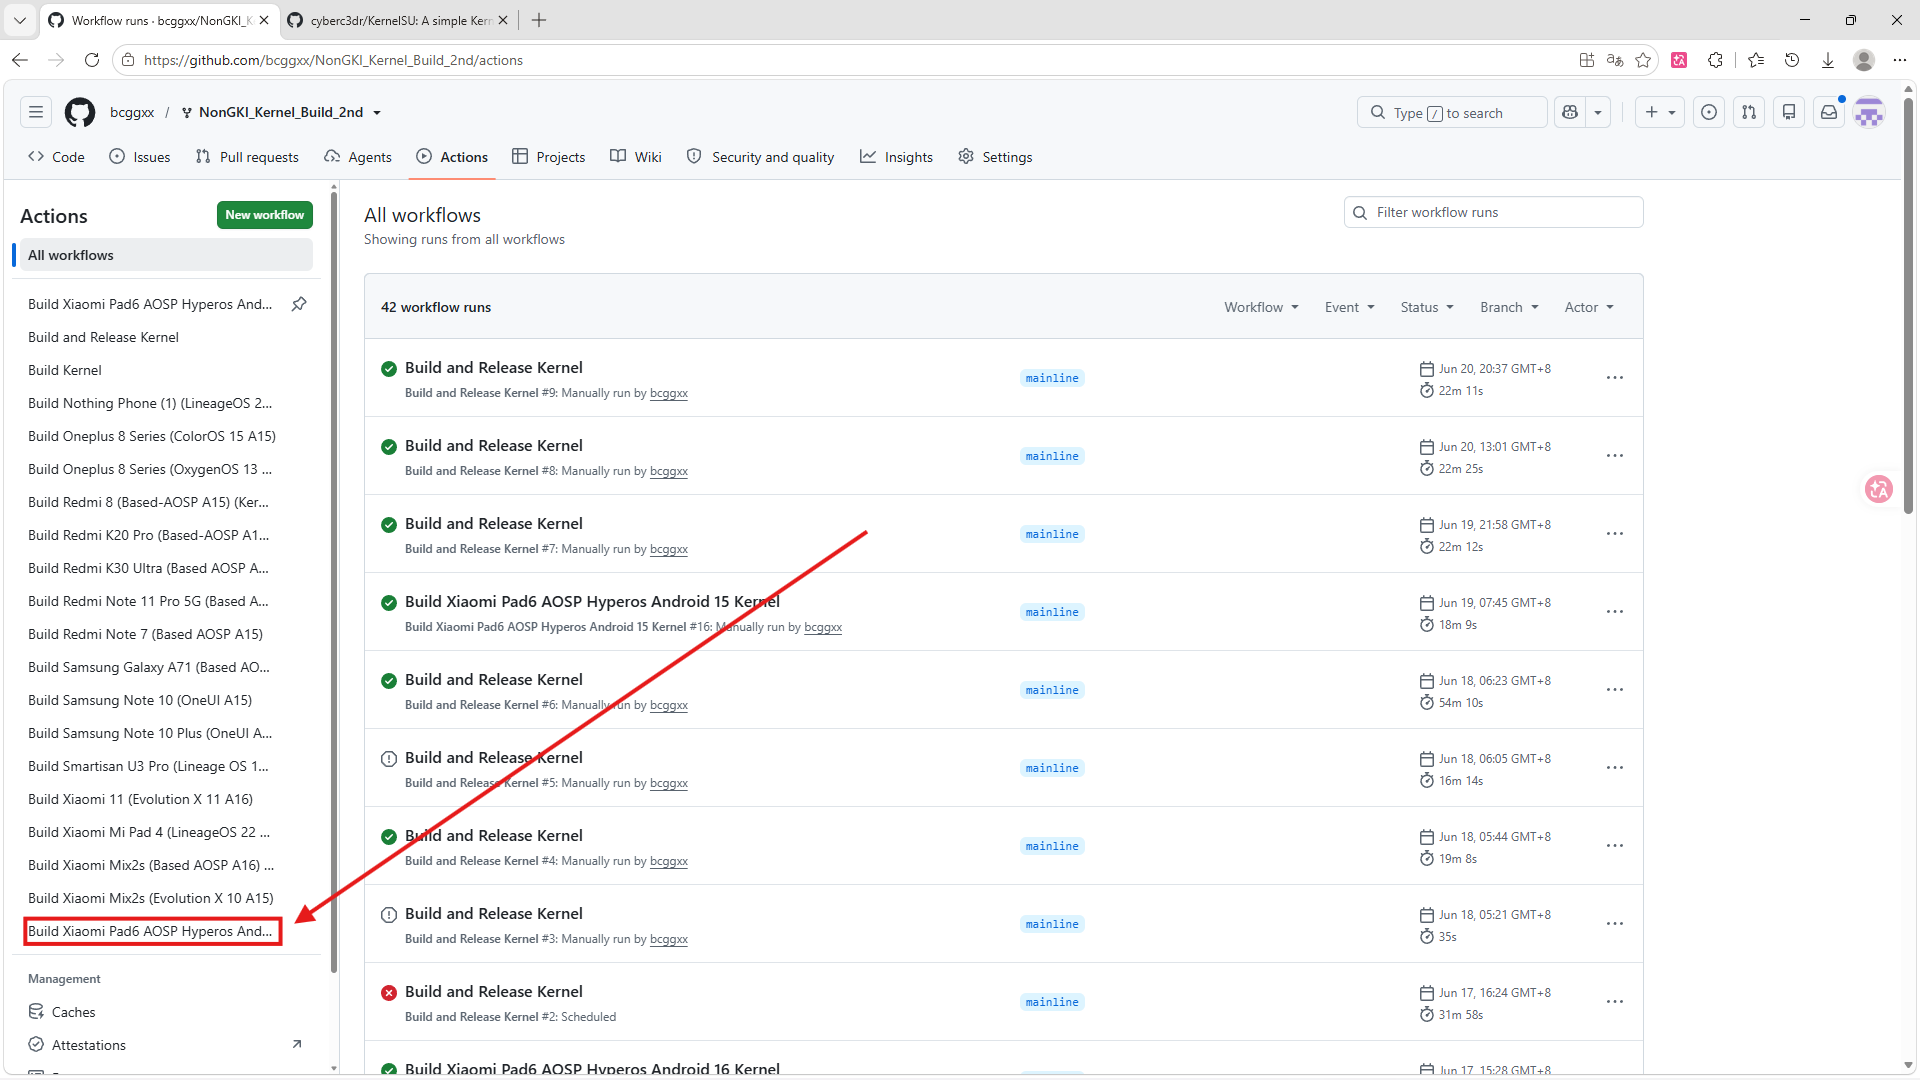Image resolution: width=1920 pixels, height=1080 pixels.
Task: Open the GitHub homepage logo
Action: pyautogui.click(x=80, y=112)
